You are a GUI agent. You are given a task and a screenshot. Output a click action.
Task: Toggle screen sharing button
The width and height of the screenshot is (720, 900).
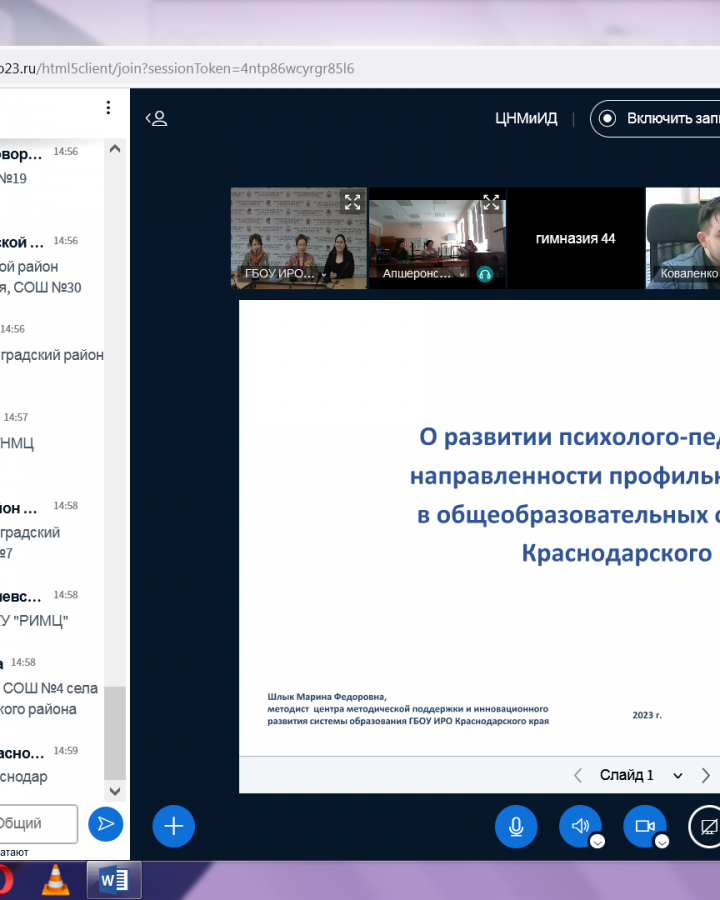[x=707, y=826]
